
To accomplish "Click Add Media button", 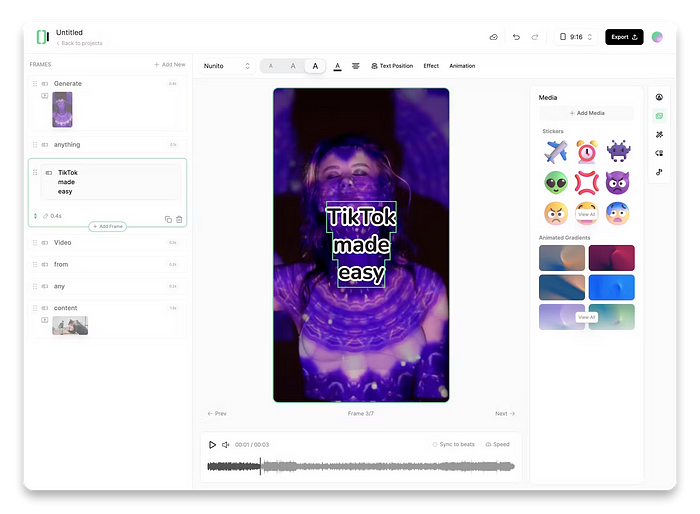I will tap(587, 113).
